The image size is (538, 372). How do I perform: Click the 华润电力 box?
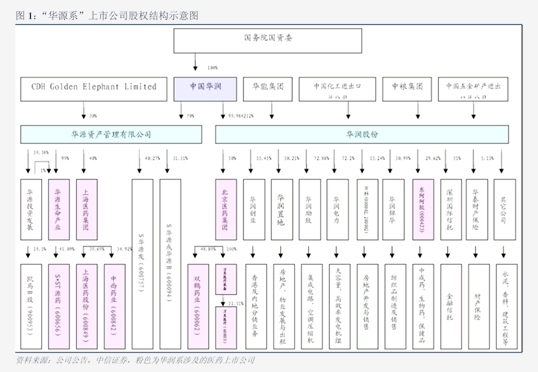tap(337, 209)
